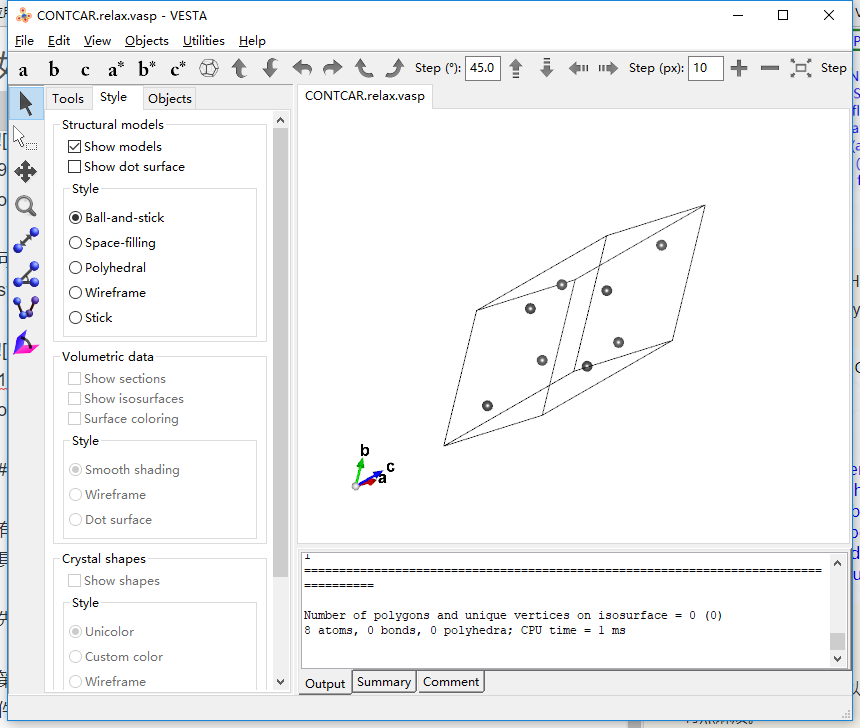Open the Help menu
This screenshot has width=860, height=728.
coord(252,41)
